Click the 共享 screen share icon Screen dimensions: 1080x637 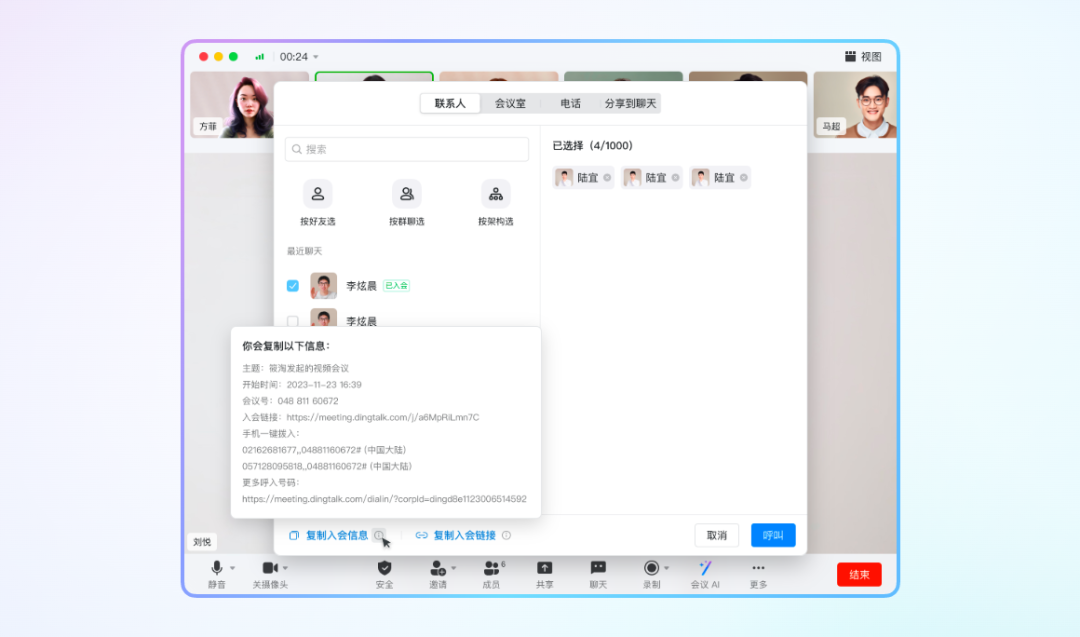[545, 568]
